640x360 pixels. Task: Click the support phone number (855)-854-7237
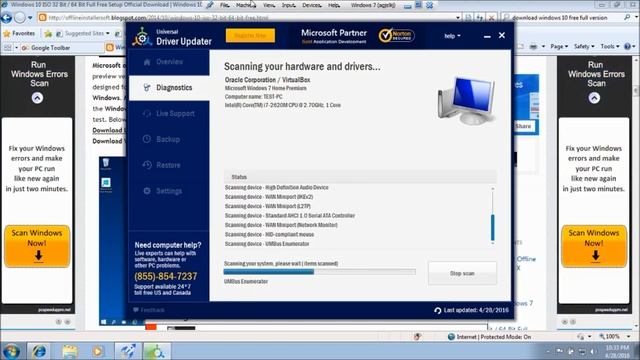[x=166, y=276]
